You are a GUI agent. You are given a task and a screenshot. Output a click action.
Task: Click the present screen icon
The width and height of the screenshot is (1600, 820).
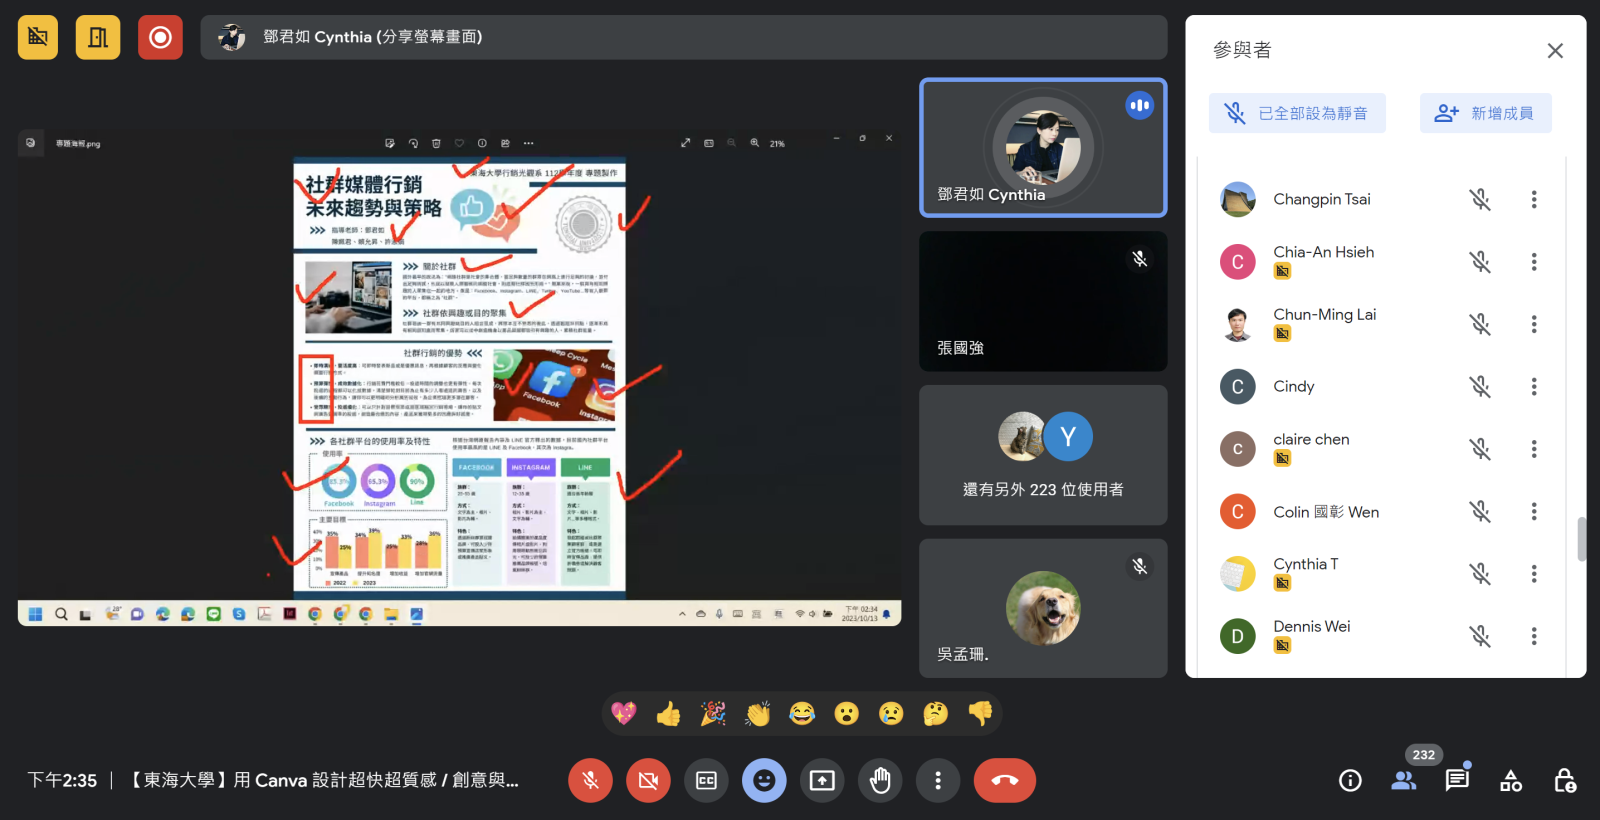822,781
